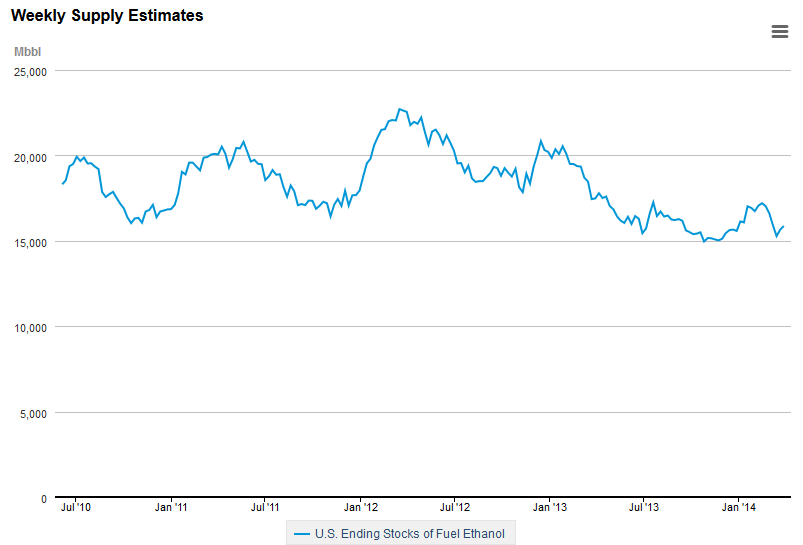This screenshot has height=545, width=803.
Task: Click the highest peak of the ethanol stocks line
Action: 399,109
